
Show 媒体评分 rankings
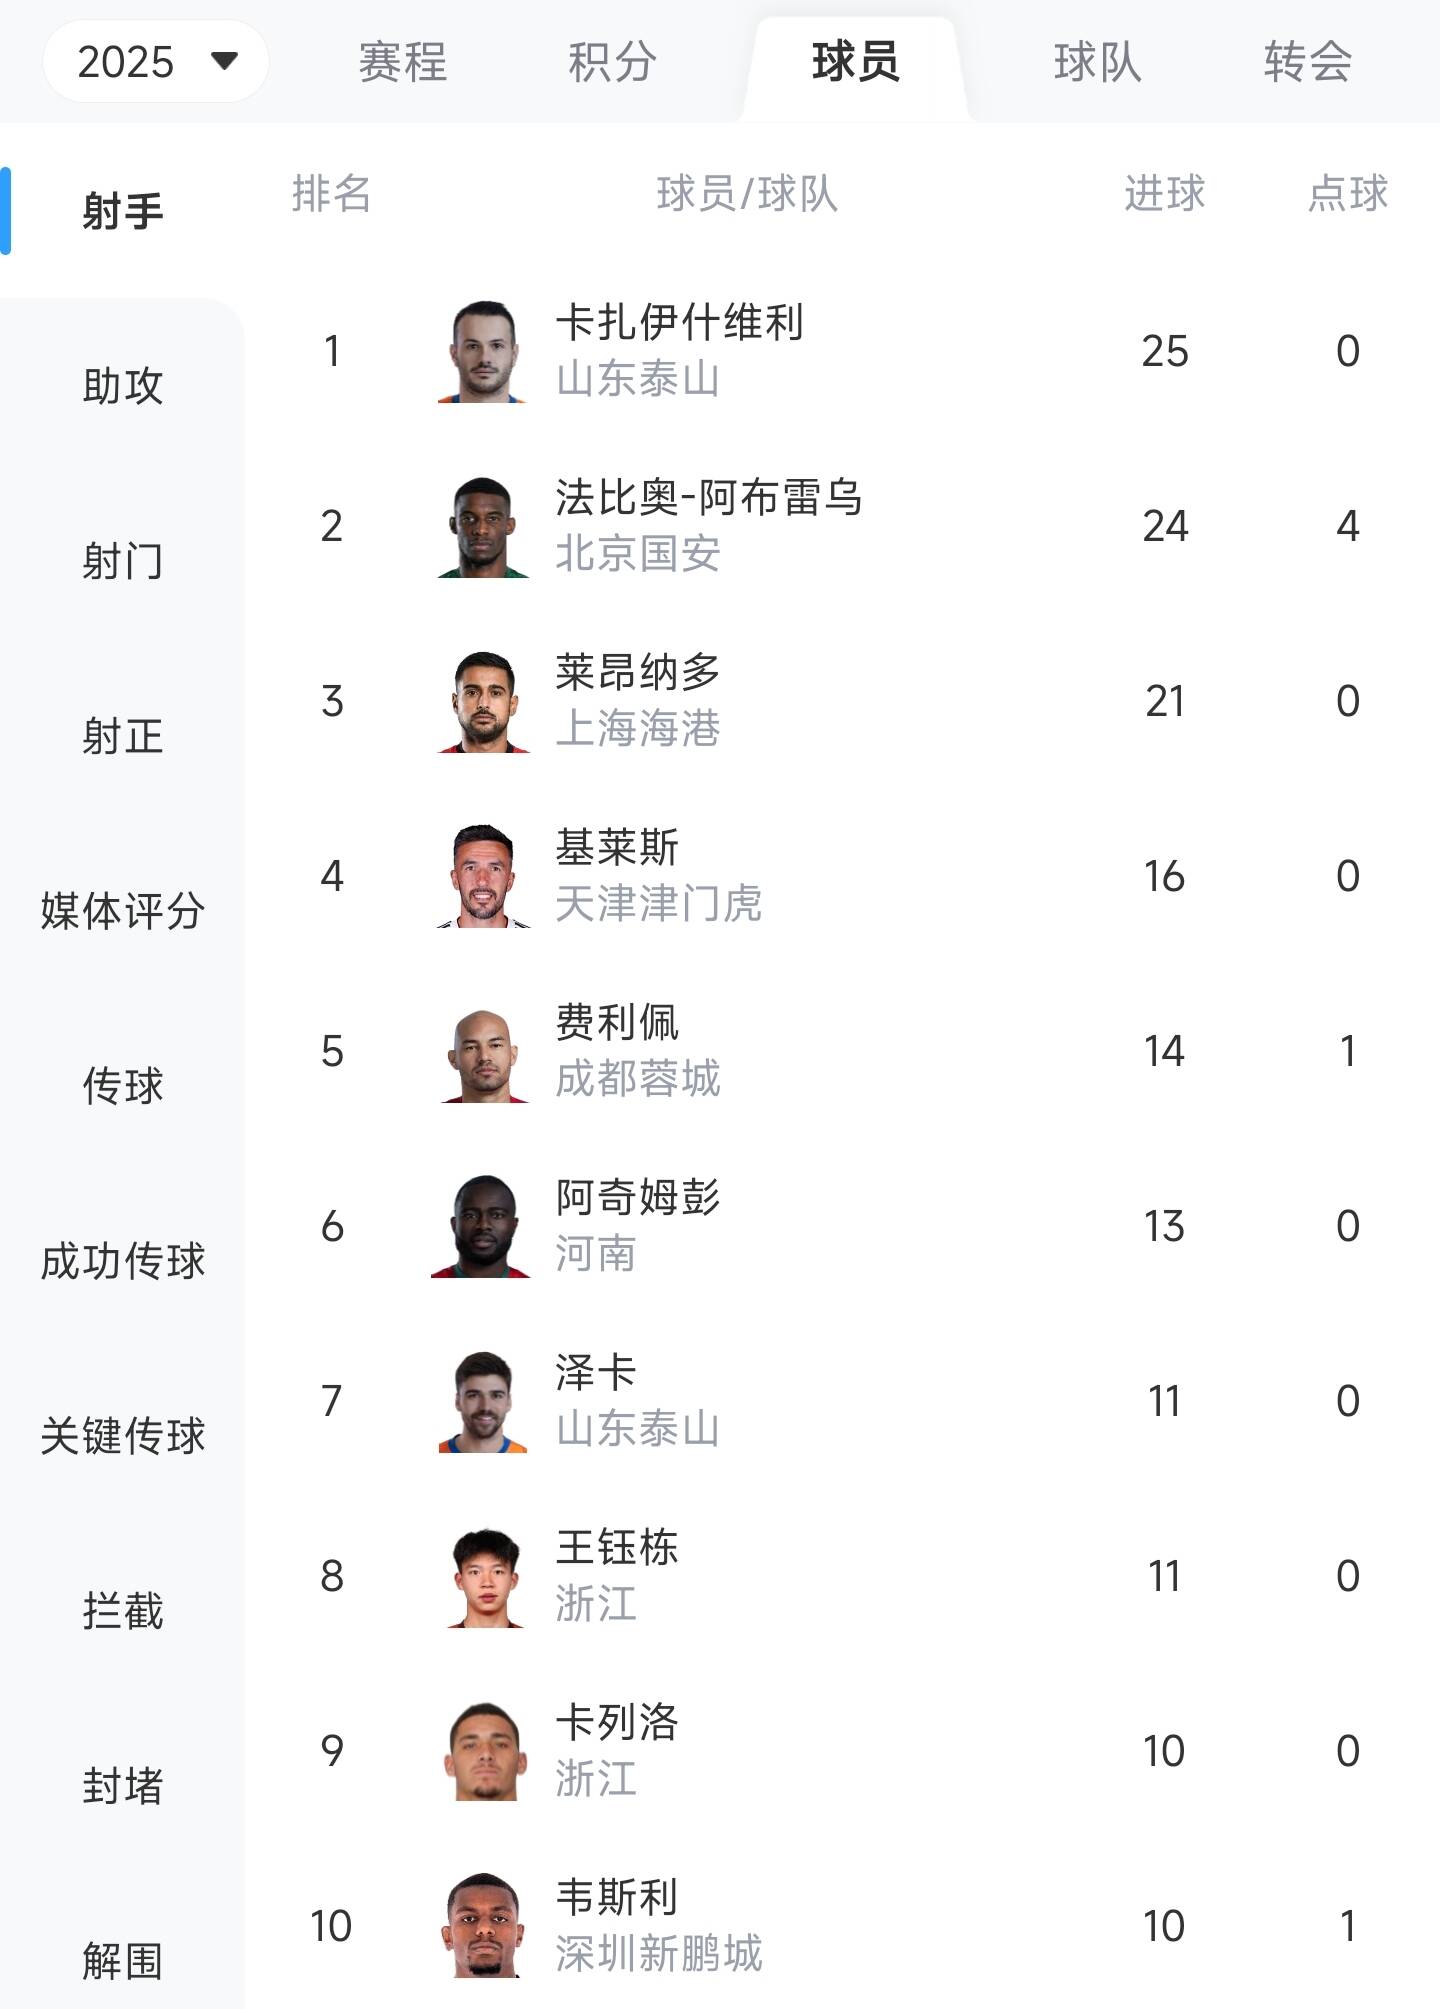click(x=122, y=911)
